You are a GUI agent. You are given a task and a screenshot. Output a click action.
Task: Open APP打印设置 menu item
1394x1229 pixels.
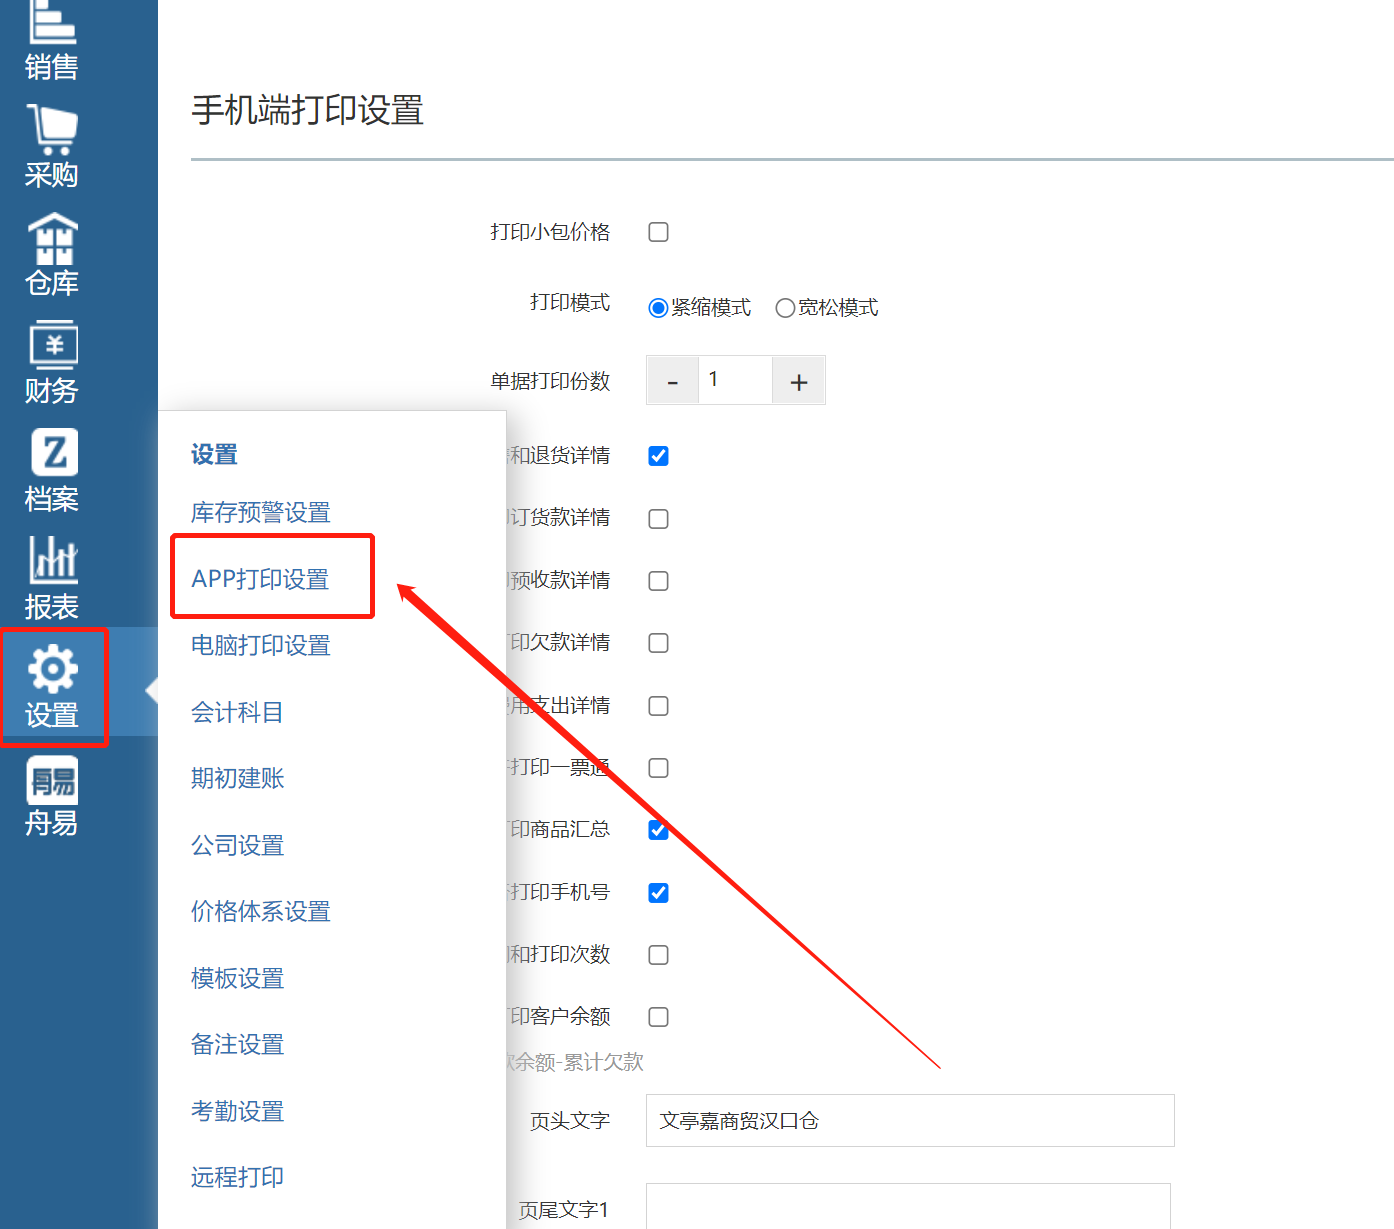click(260, 579)
